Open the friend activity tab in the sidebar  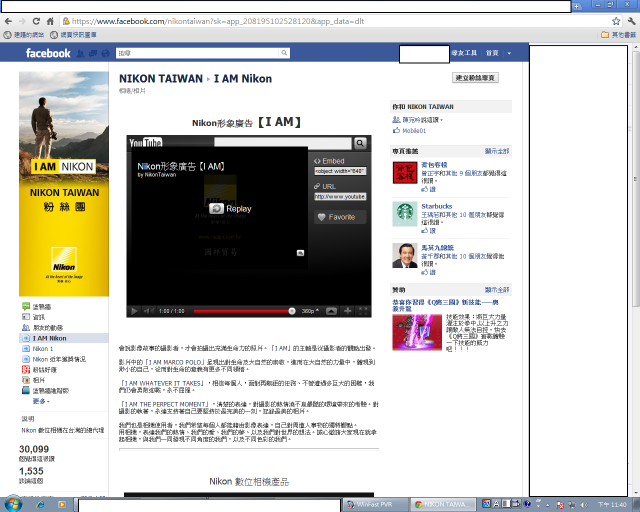pyautogui.click(x=42, y=327)
